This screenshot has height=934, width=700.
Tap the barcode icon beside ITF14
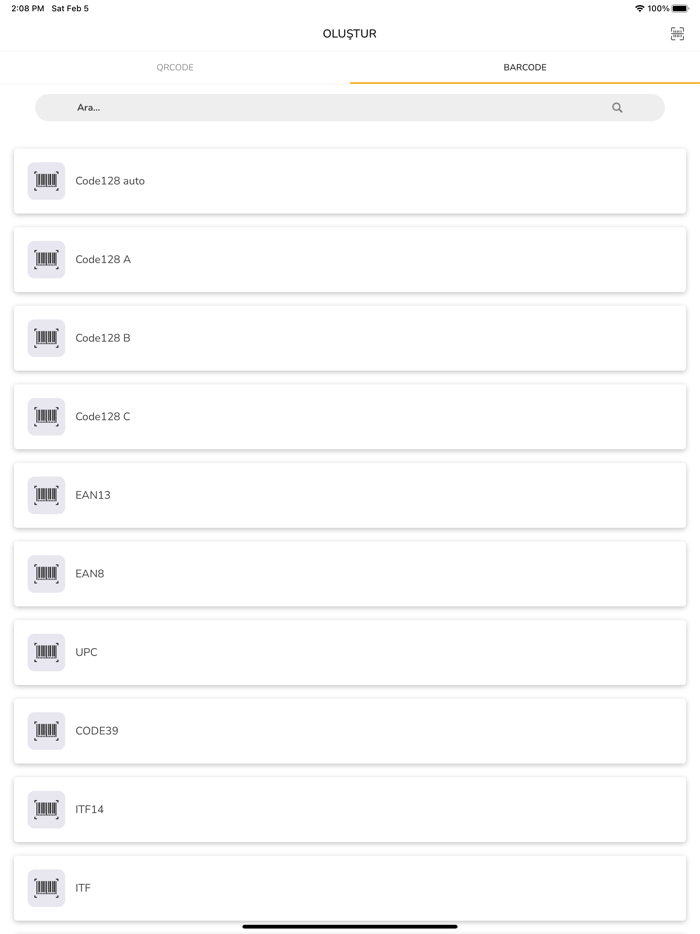(46, 809)
